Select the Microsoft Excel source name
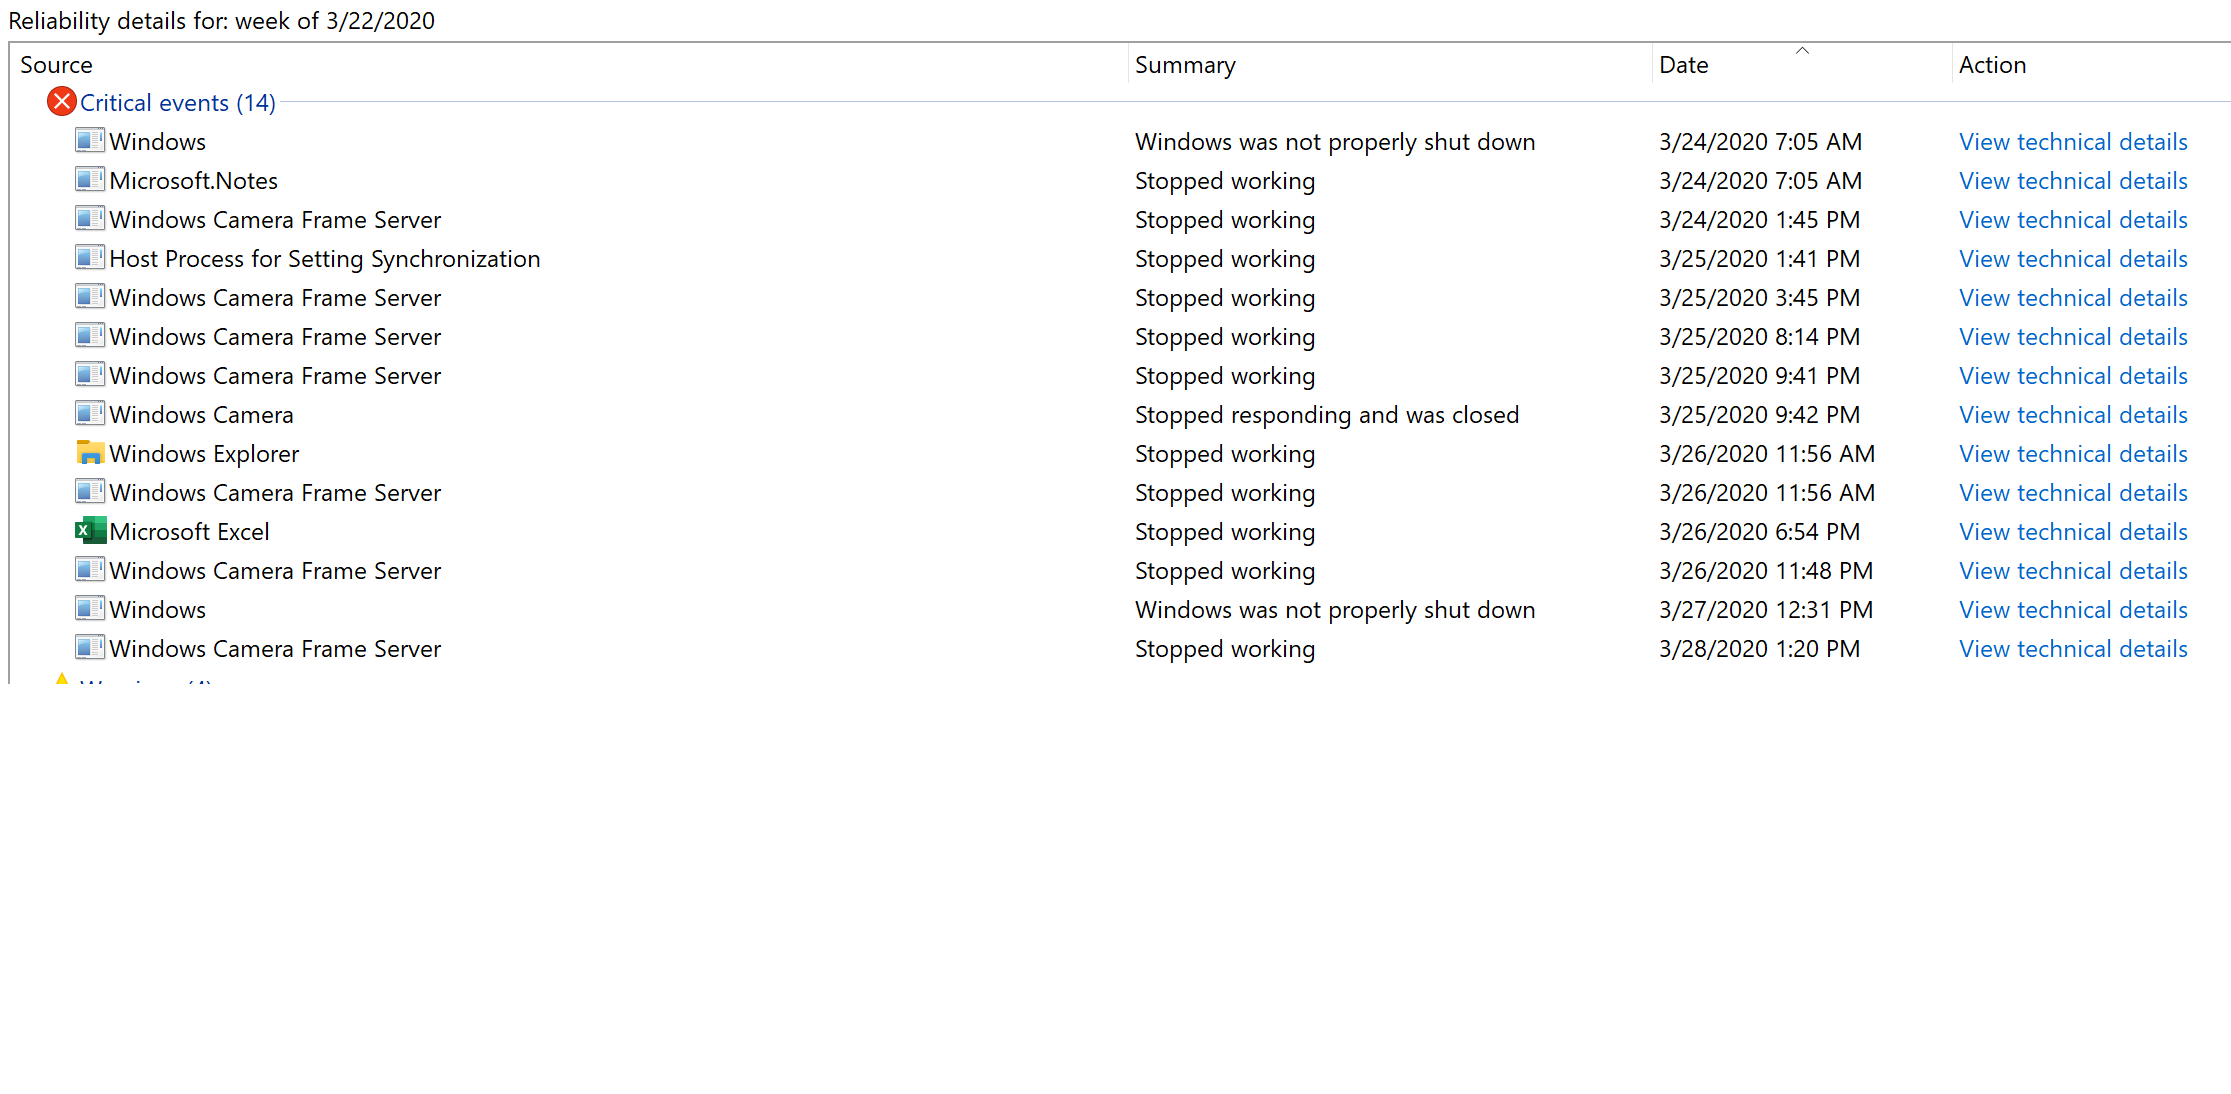This screenshot has height=1094, width=2231. coord(190,532)
